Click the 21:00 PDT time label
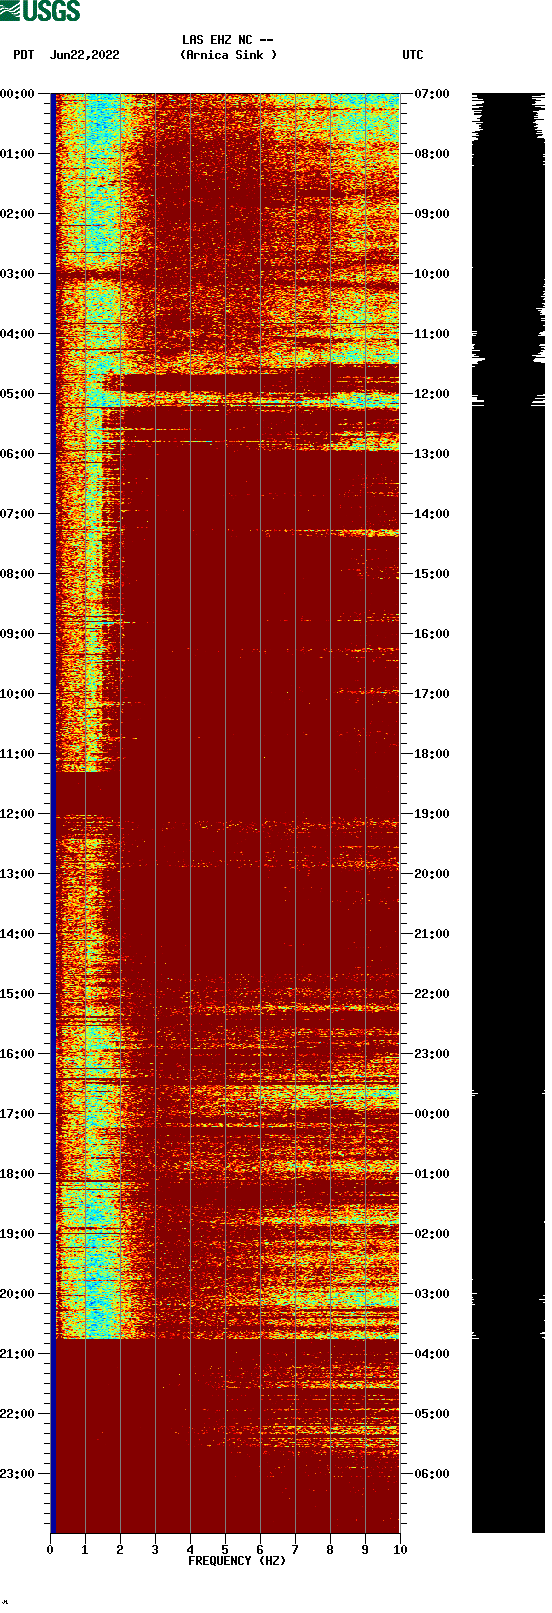 [x=18, y=1354]
